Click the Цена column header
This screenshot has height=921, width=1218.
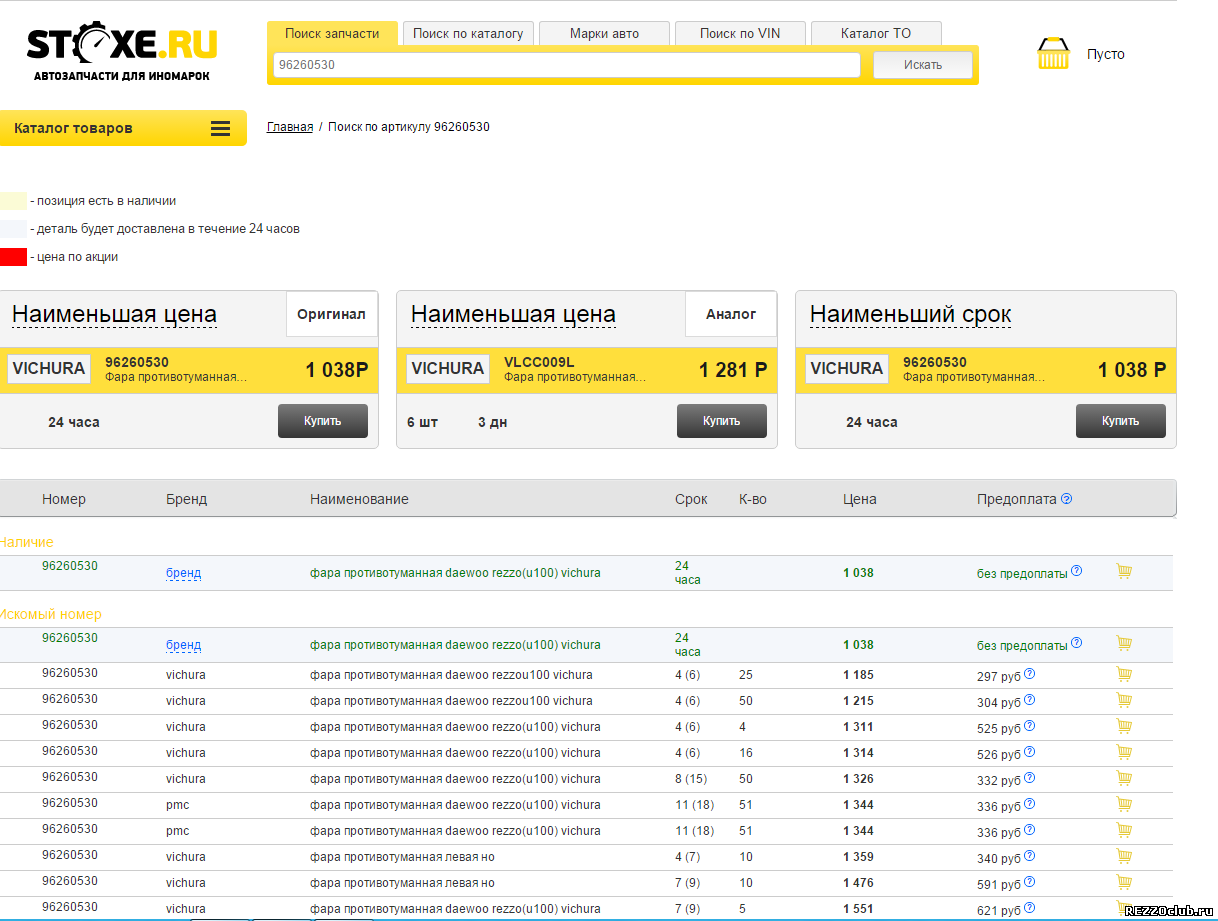click(860, 499)
